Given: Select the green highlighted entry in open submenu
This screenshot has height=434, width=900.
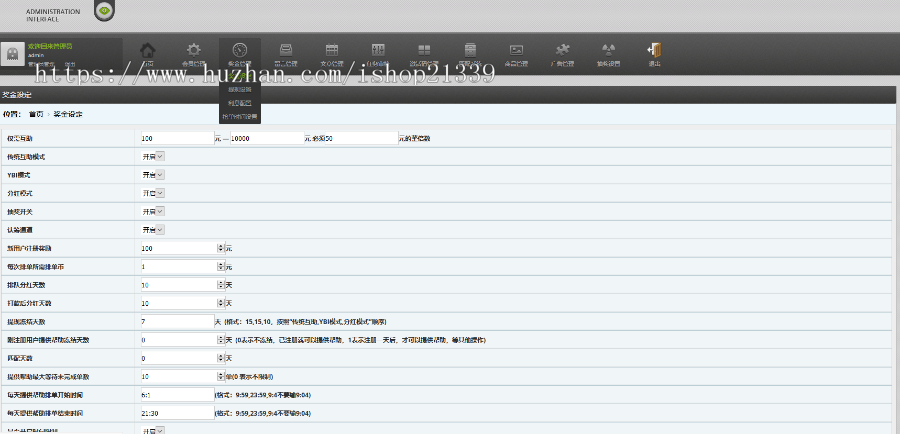Looking at the screenshot, I should [239, 76].
